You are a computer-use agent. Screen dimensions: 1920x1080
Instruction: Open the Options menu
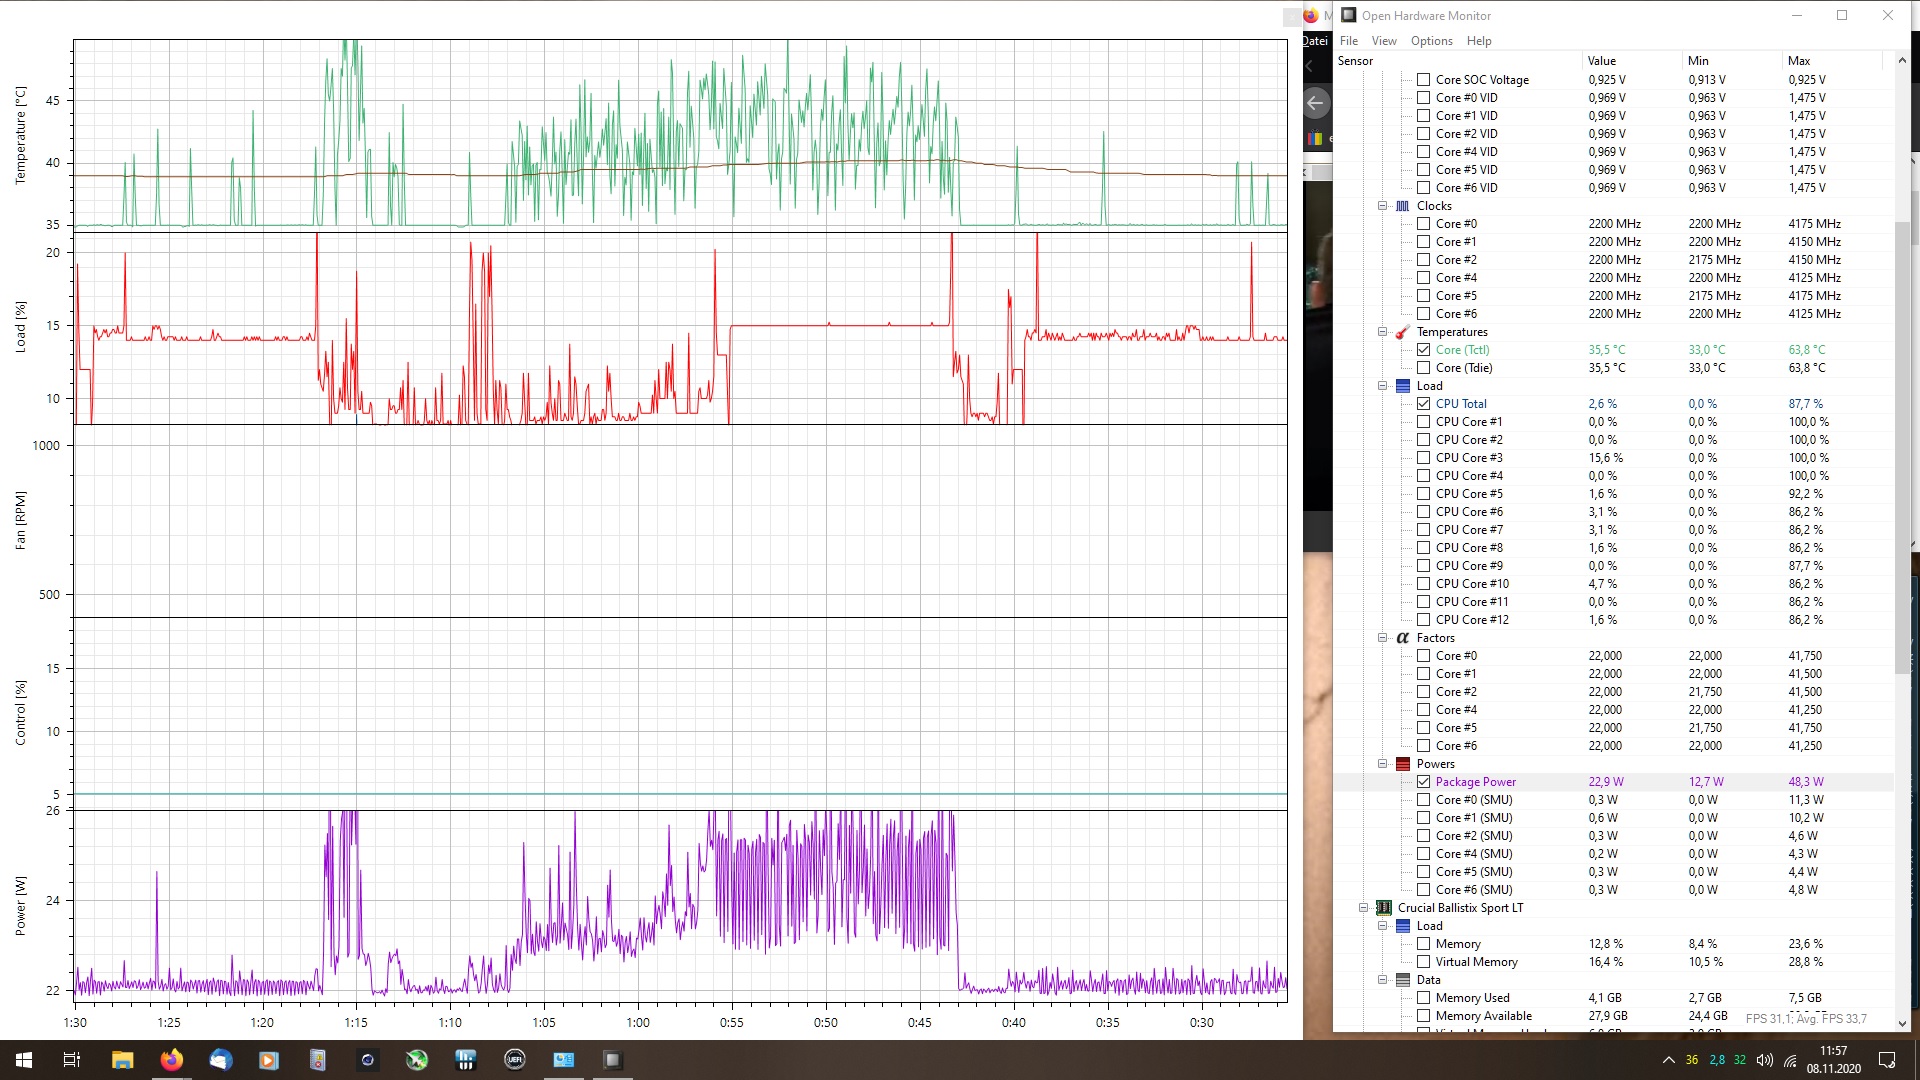point(1431,41)
